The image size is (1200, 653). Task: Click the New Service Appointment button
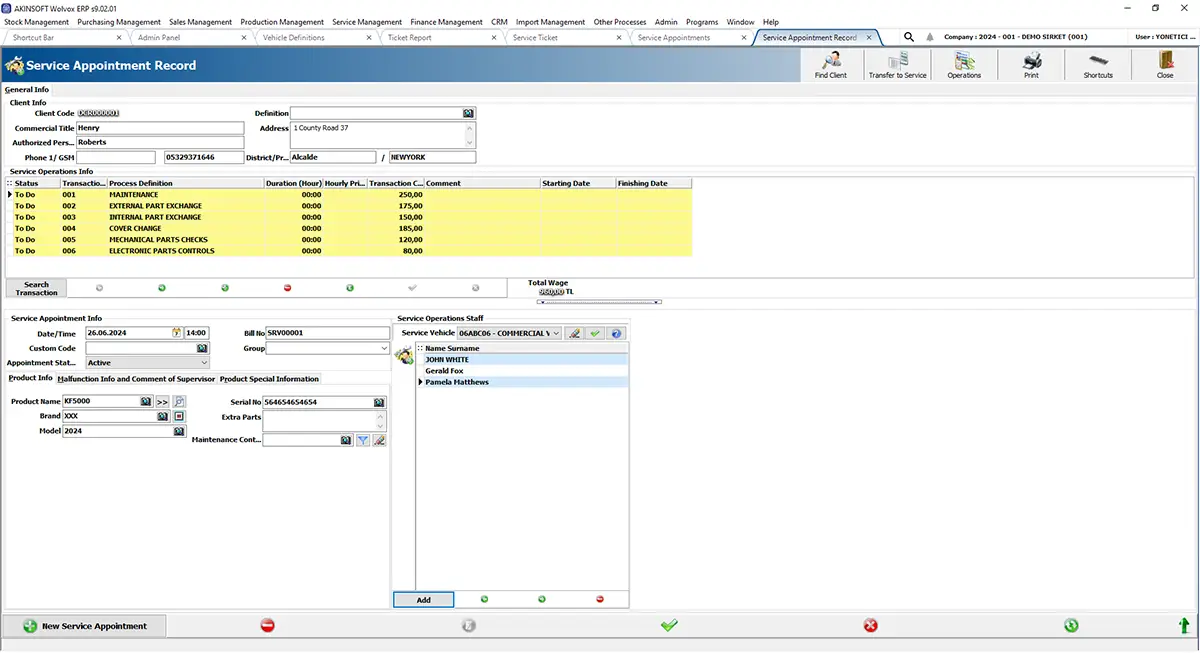pyautogui.click(x=85, y=626)
